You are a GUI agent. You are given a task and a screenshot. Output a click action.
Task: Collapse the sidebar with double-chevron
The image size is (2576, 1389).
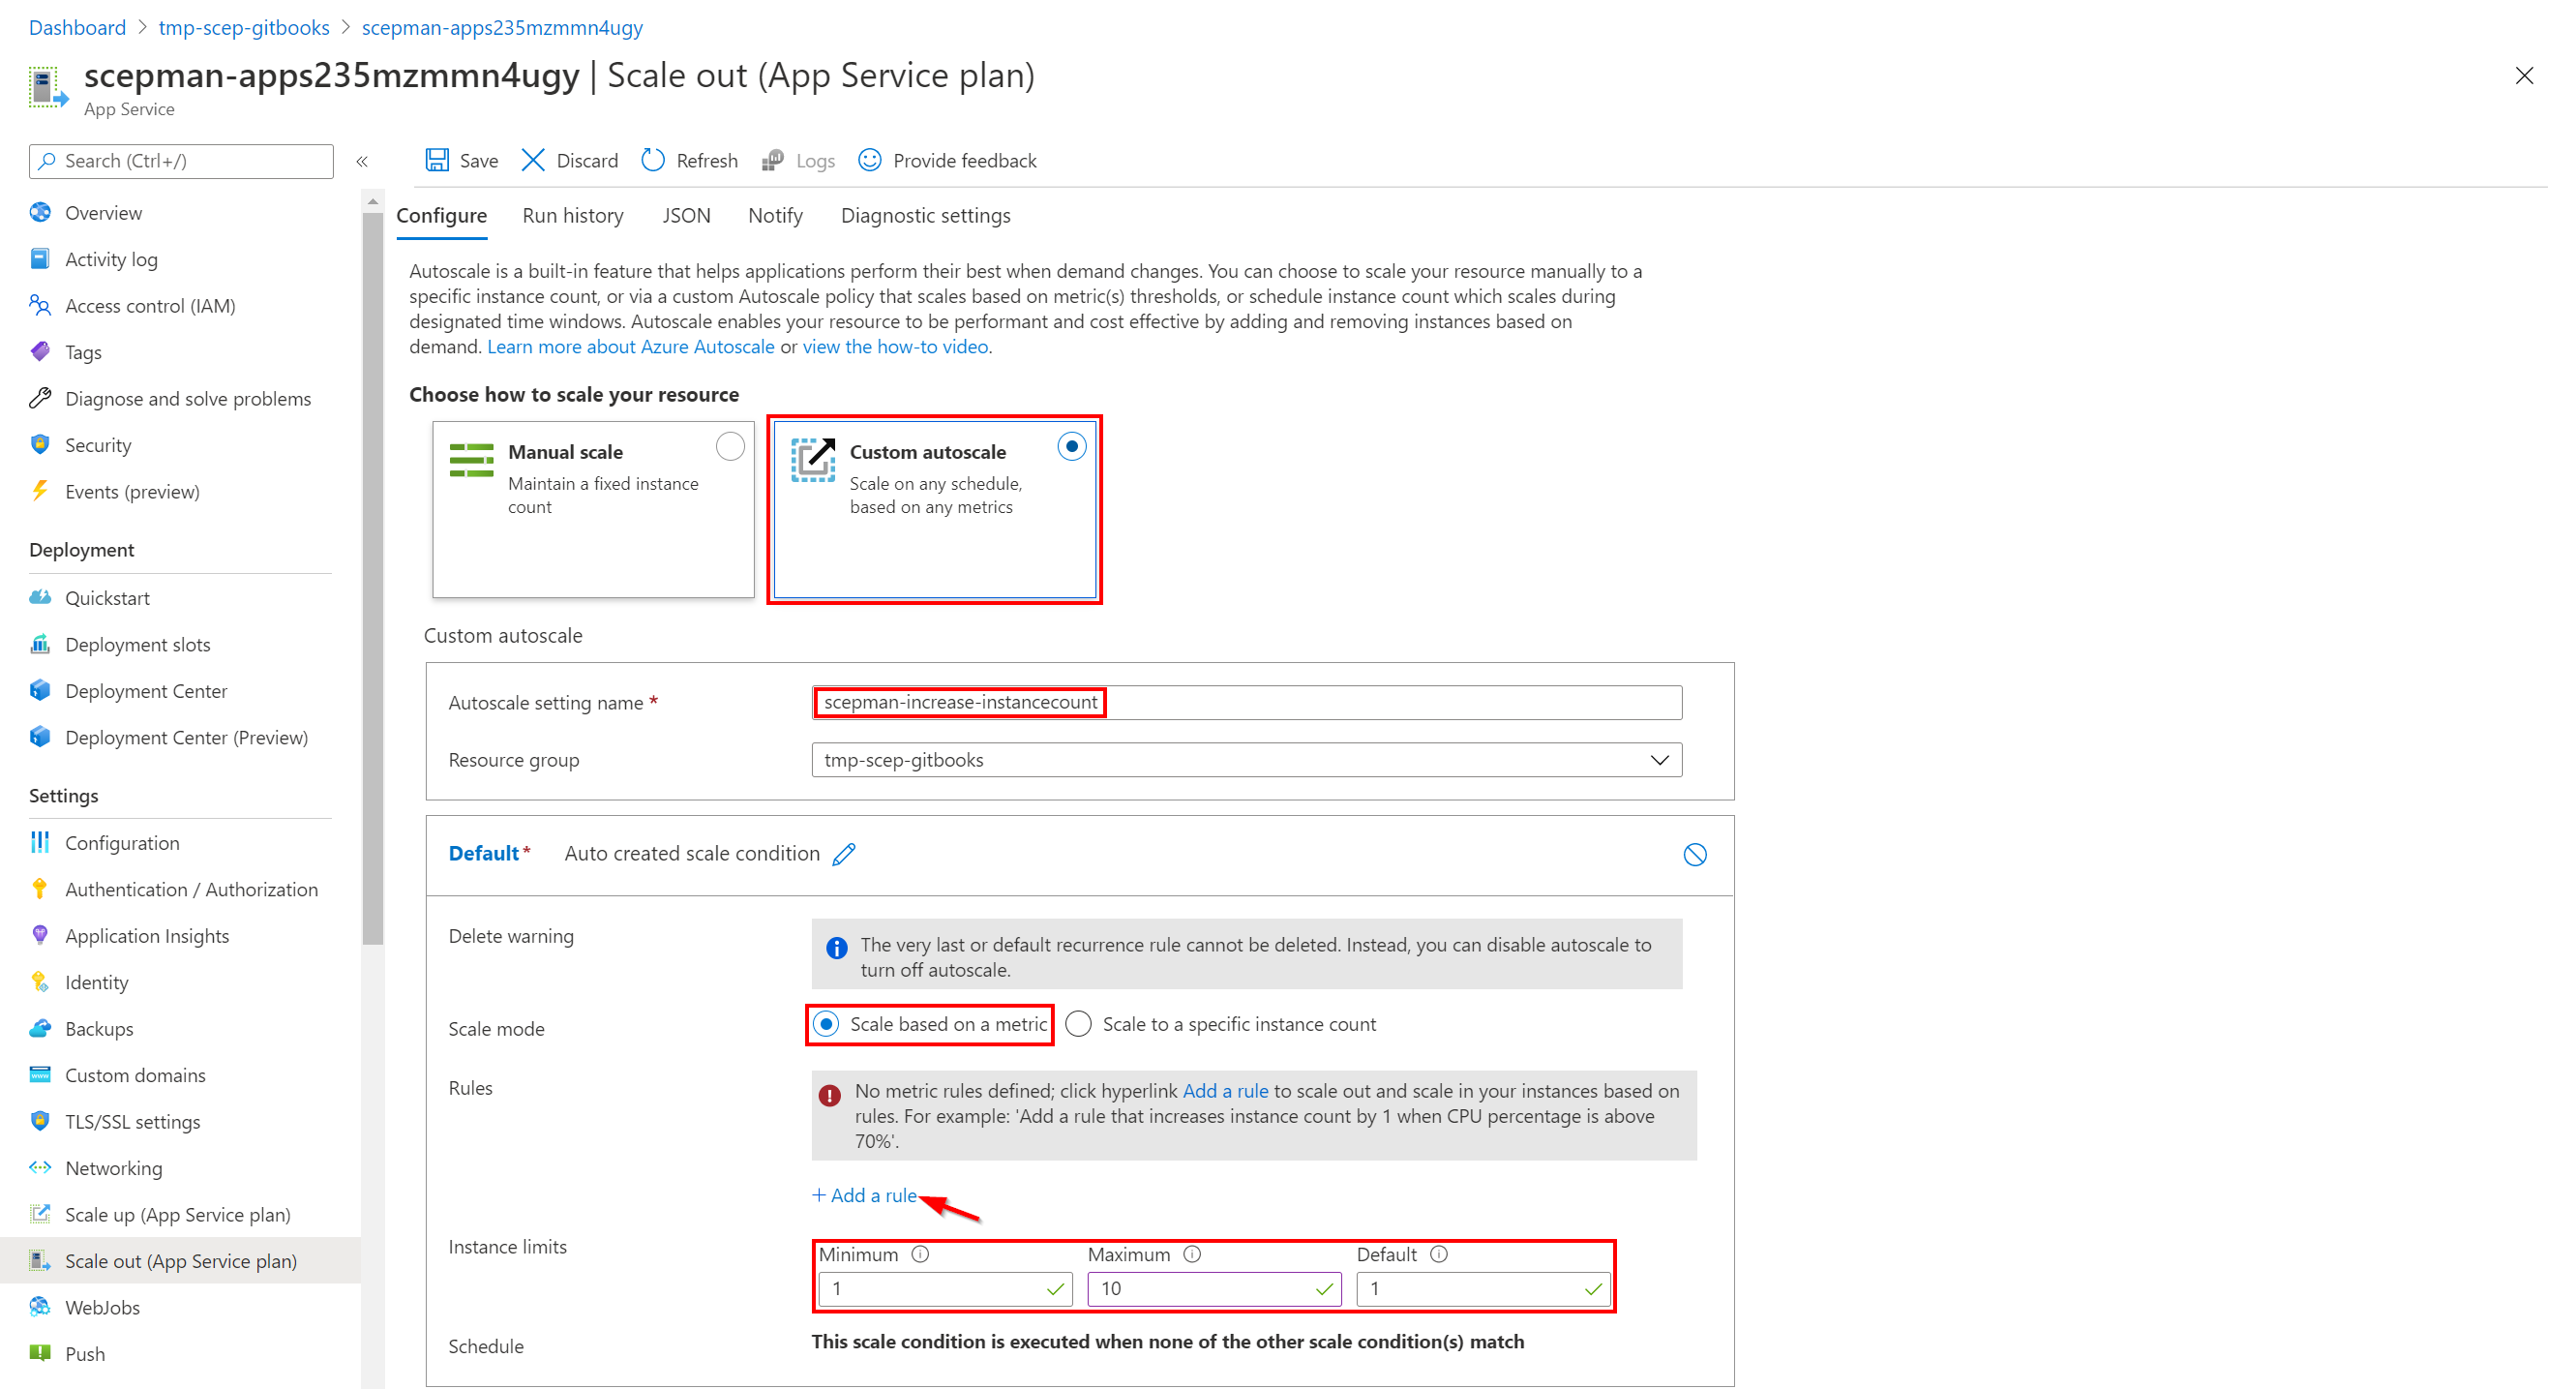click(x=362, y=161)
